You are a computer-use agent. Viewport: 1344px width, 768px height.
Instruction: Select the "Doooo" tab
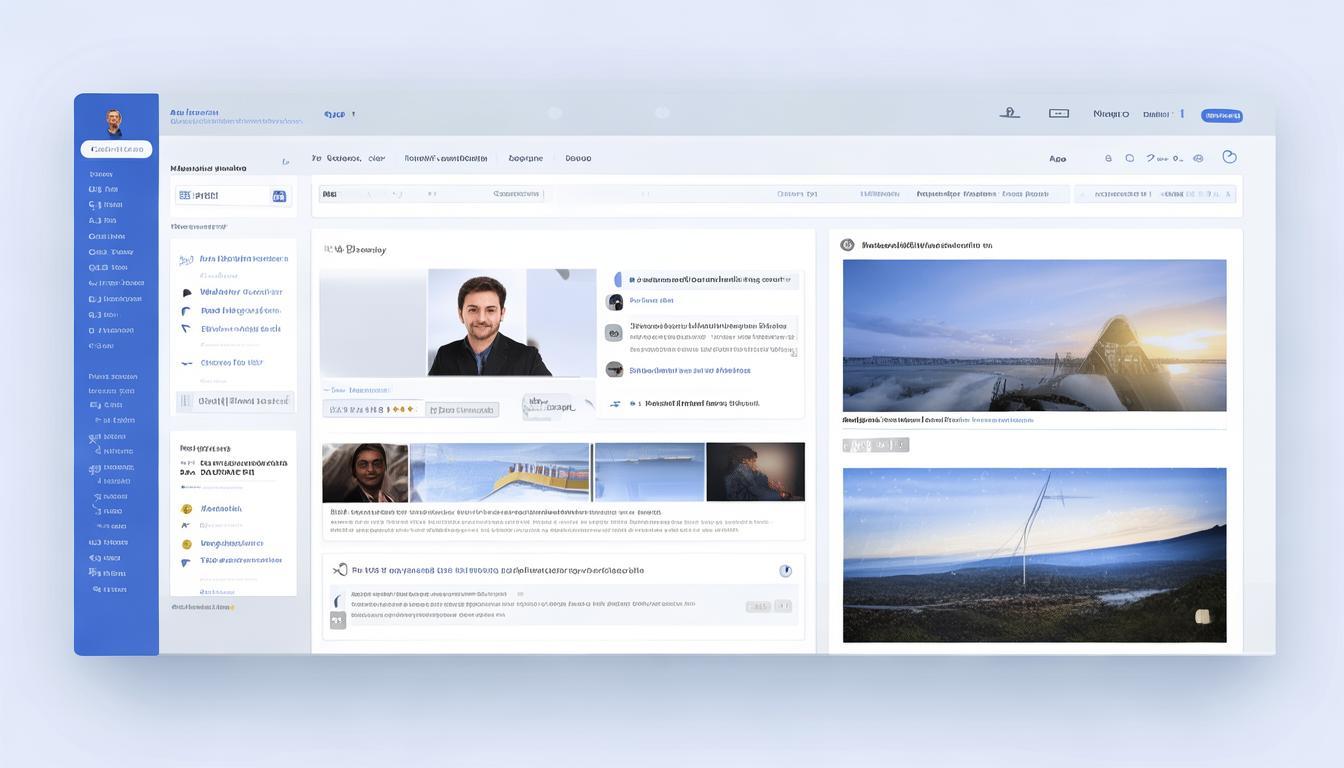click(578, 158)
